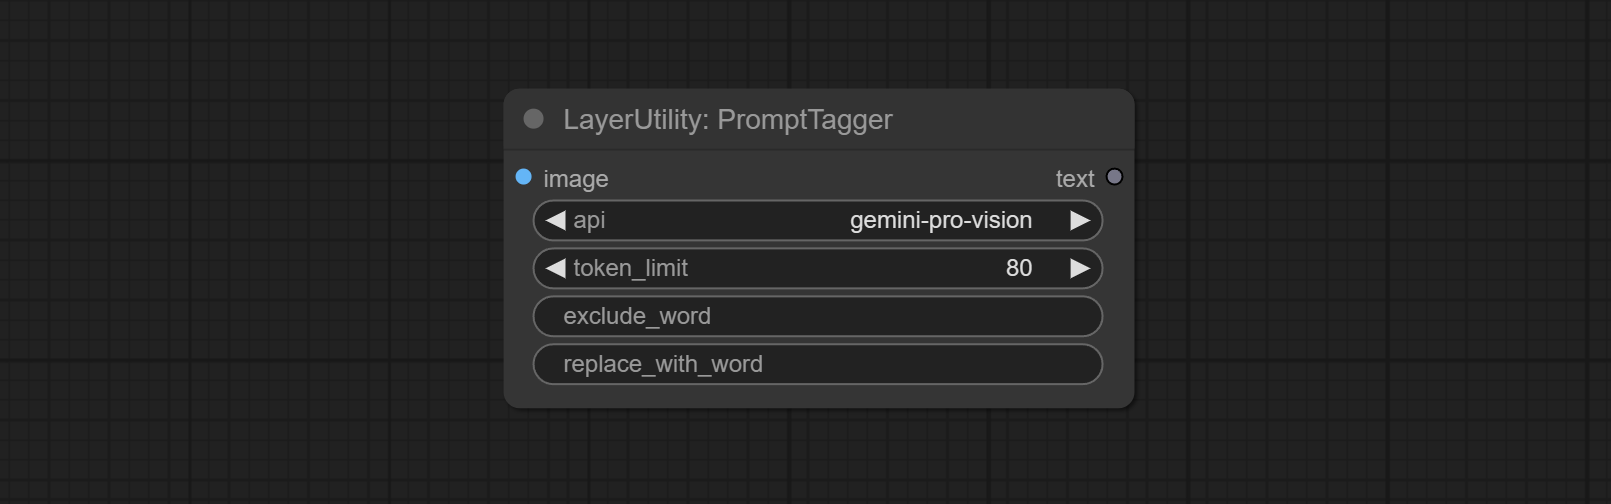The image size is (1611, 504).
Task: Select the LayerUtility: PromptTagger title bar
Action: pos(819,119)
